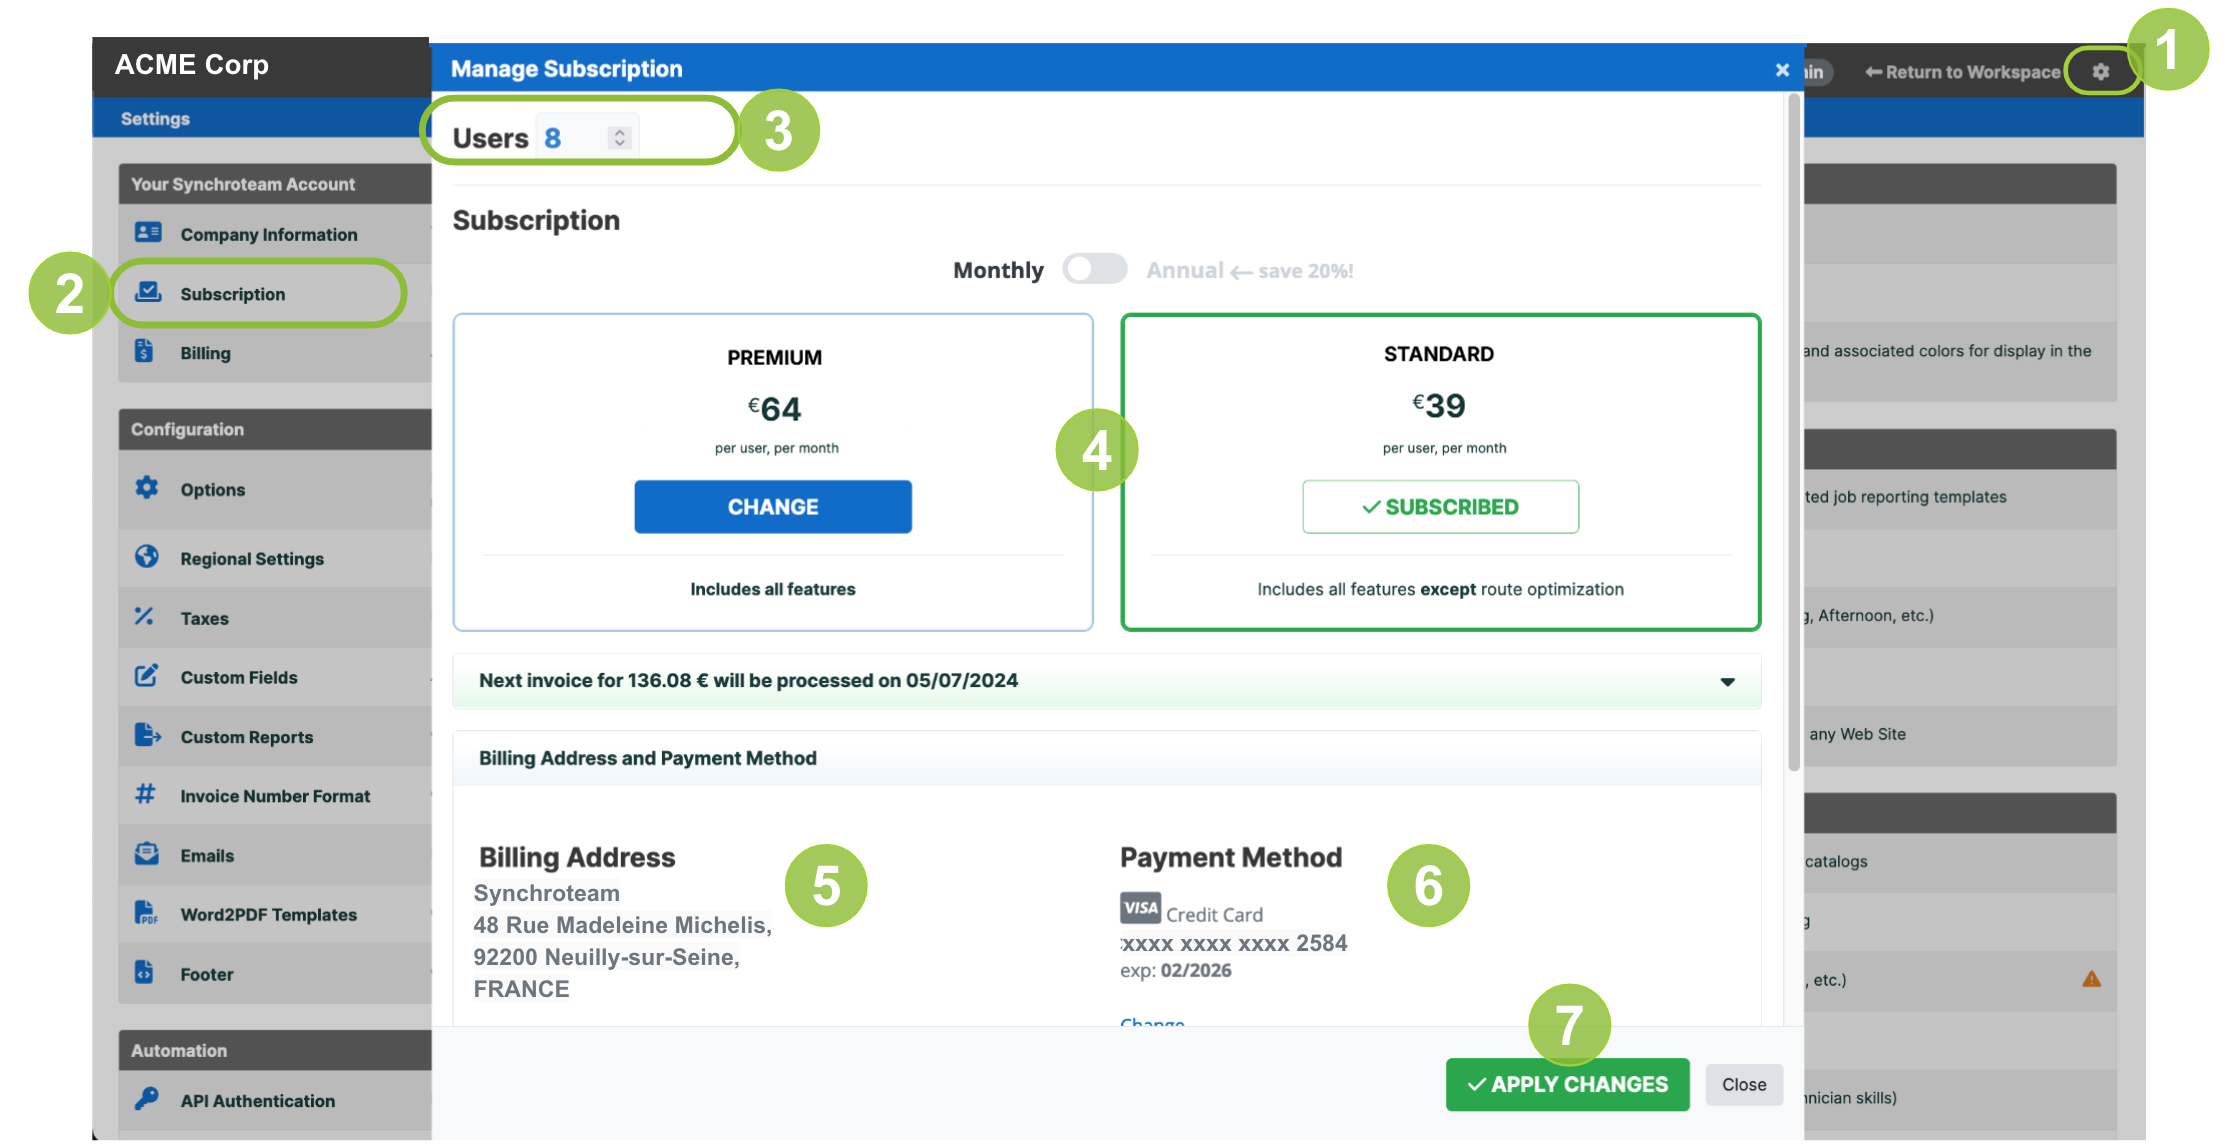The height and width of the screenshot is (1144, 2228).
Task: Click the Monthly label
Action: click(997, 270)
